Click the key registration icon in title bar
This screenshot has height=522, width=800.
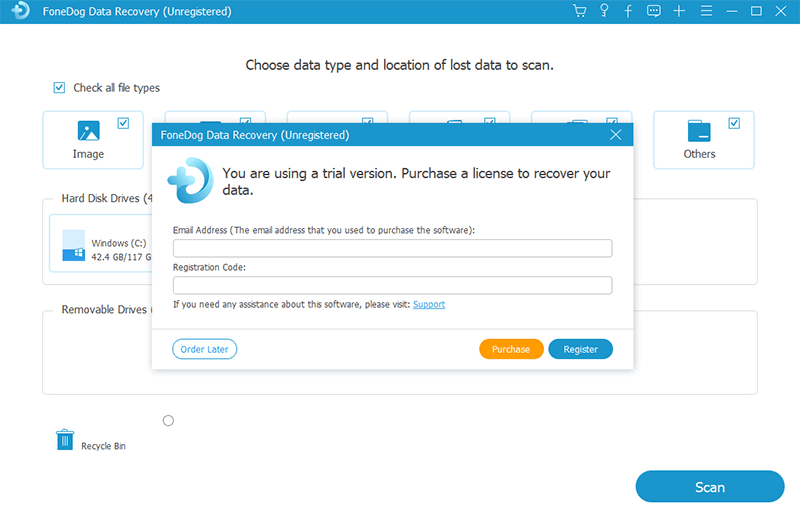604,11
